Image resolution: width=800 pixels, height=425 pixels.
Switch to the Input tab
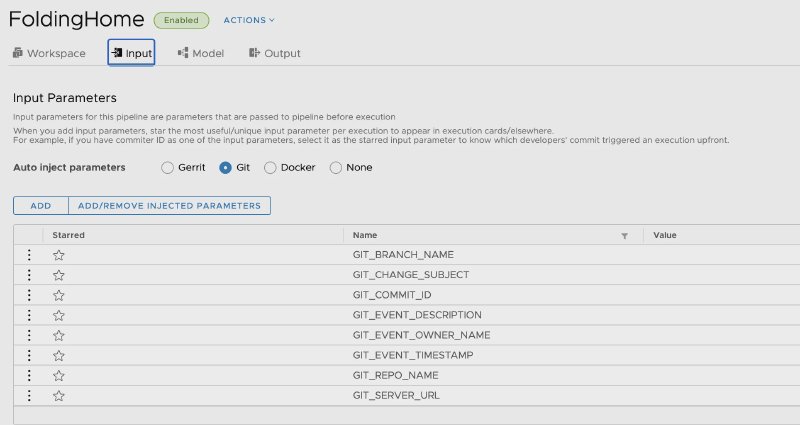coord(131,53)
